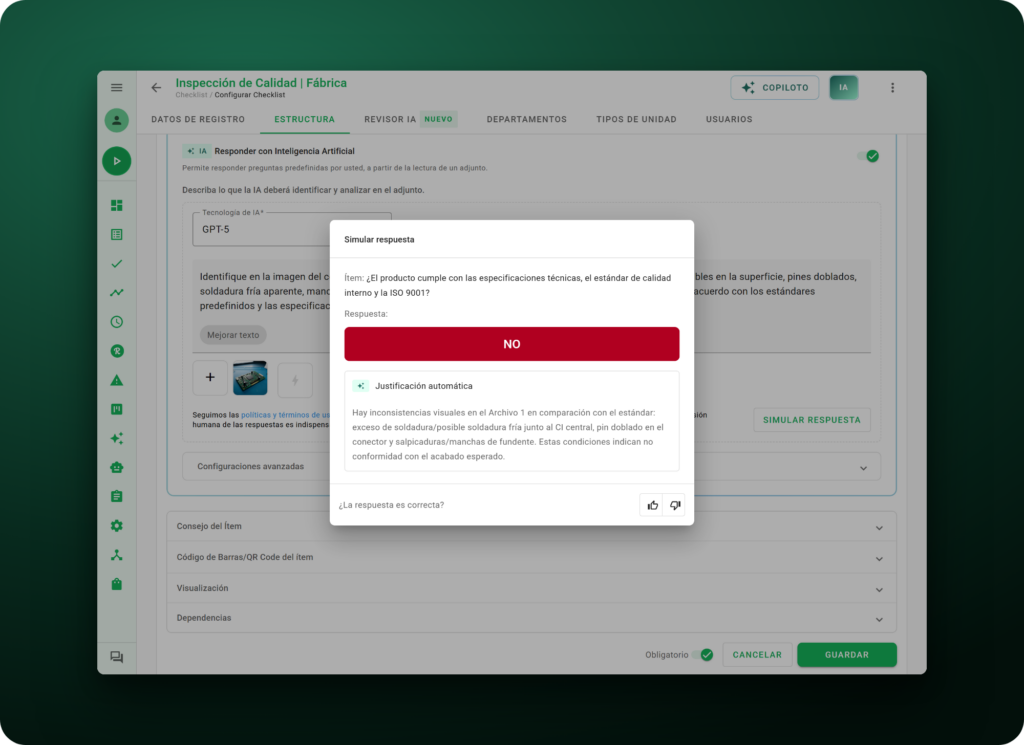Open the dashboard icon in sidebar

tap(117, 205)
